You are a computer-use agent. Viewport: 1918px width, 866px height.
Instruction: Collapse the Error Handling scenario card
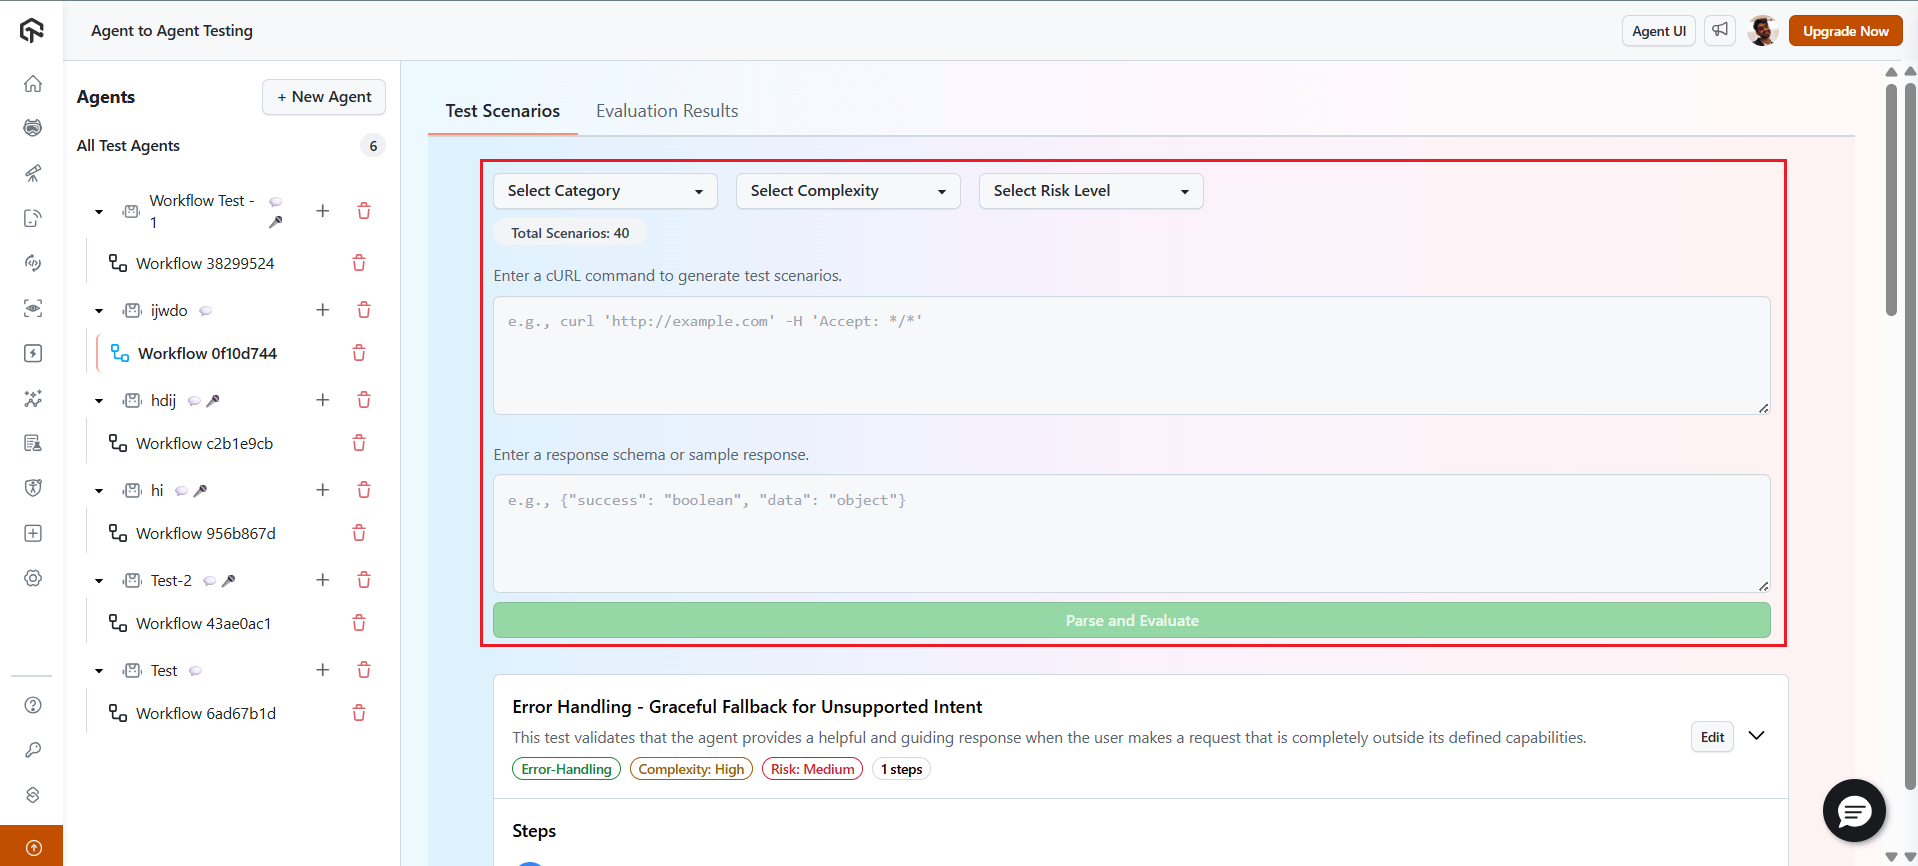click(x=1756, y=736)
